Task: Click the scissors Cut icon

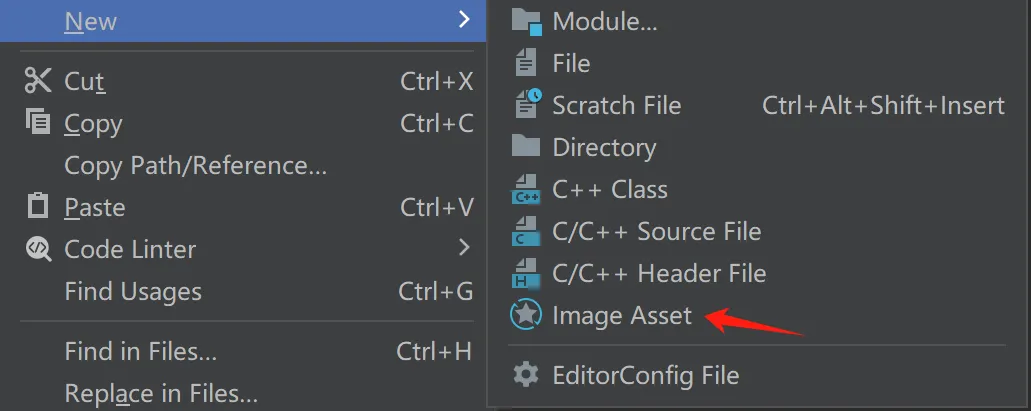Action: (37, 81)
